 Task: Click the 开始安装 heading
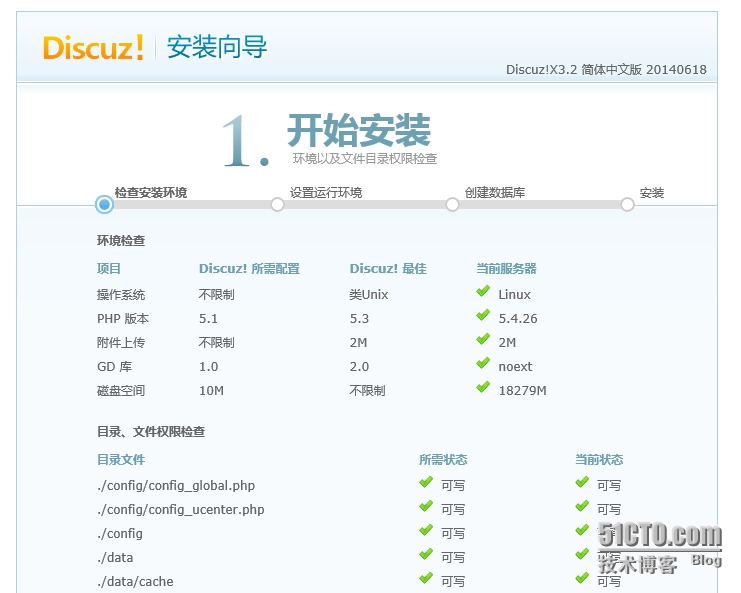coord(359,130)
